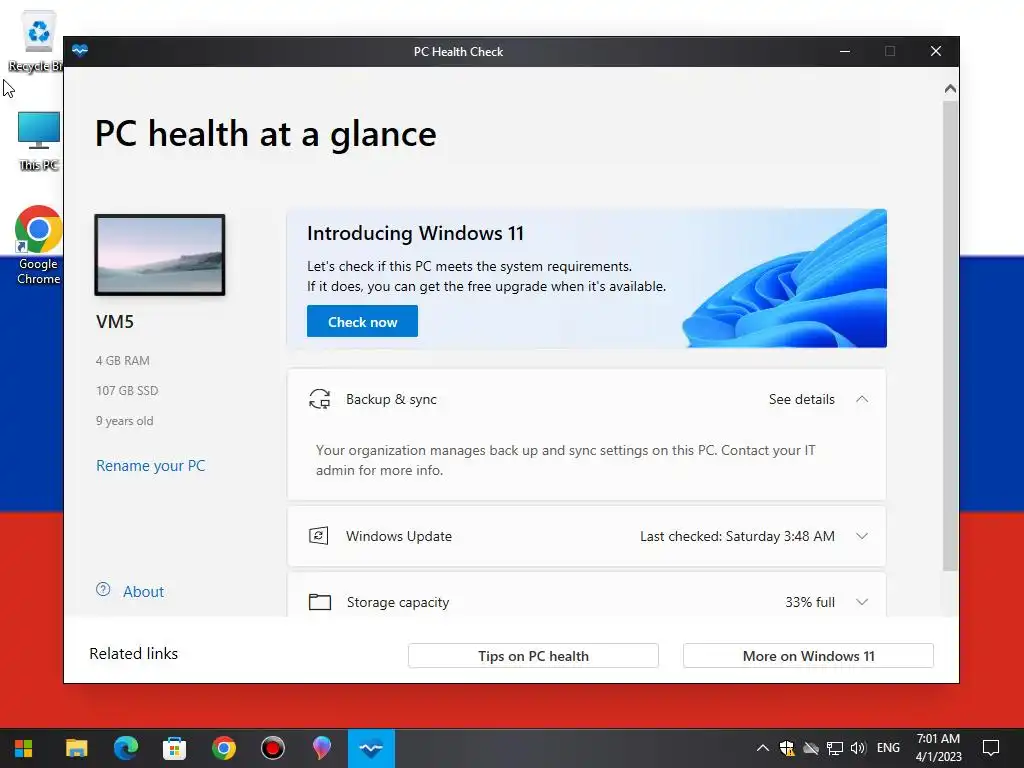This screenshot has width=1024, height=768.
Task: Launch Chrome from the taskbar
Action: 223,748
